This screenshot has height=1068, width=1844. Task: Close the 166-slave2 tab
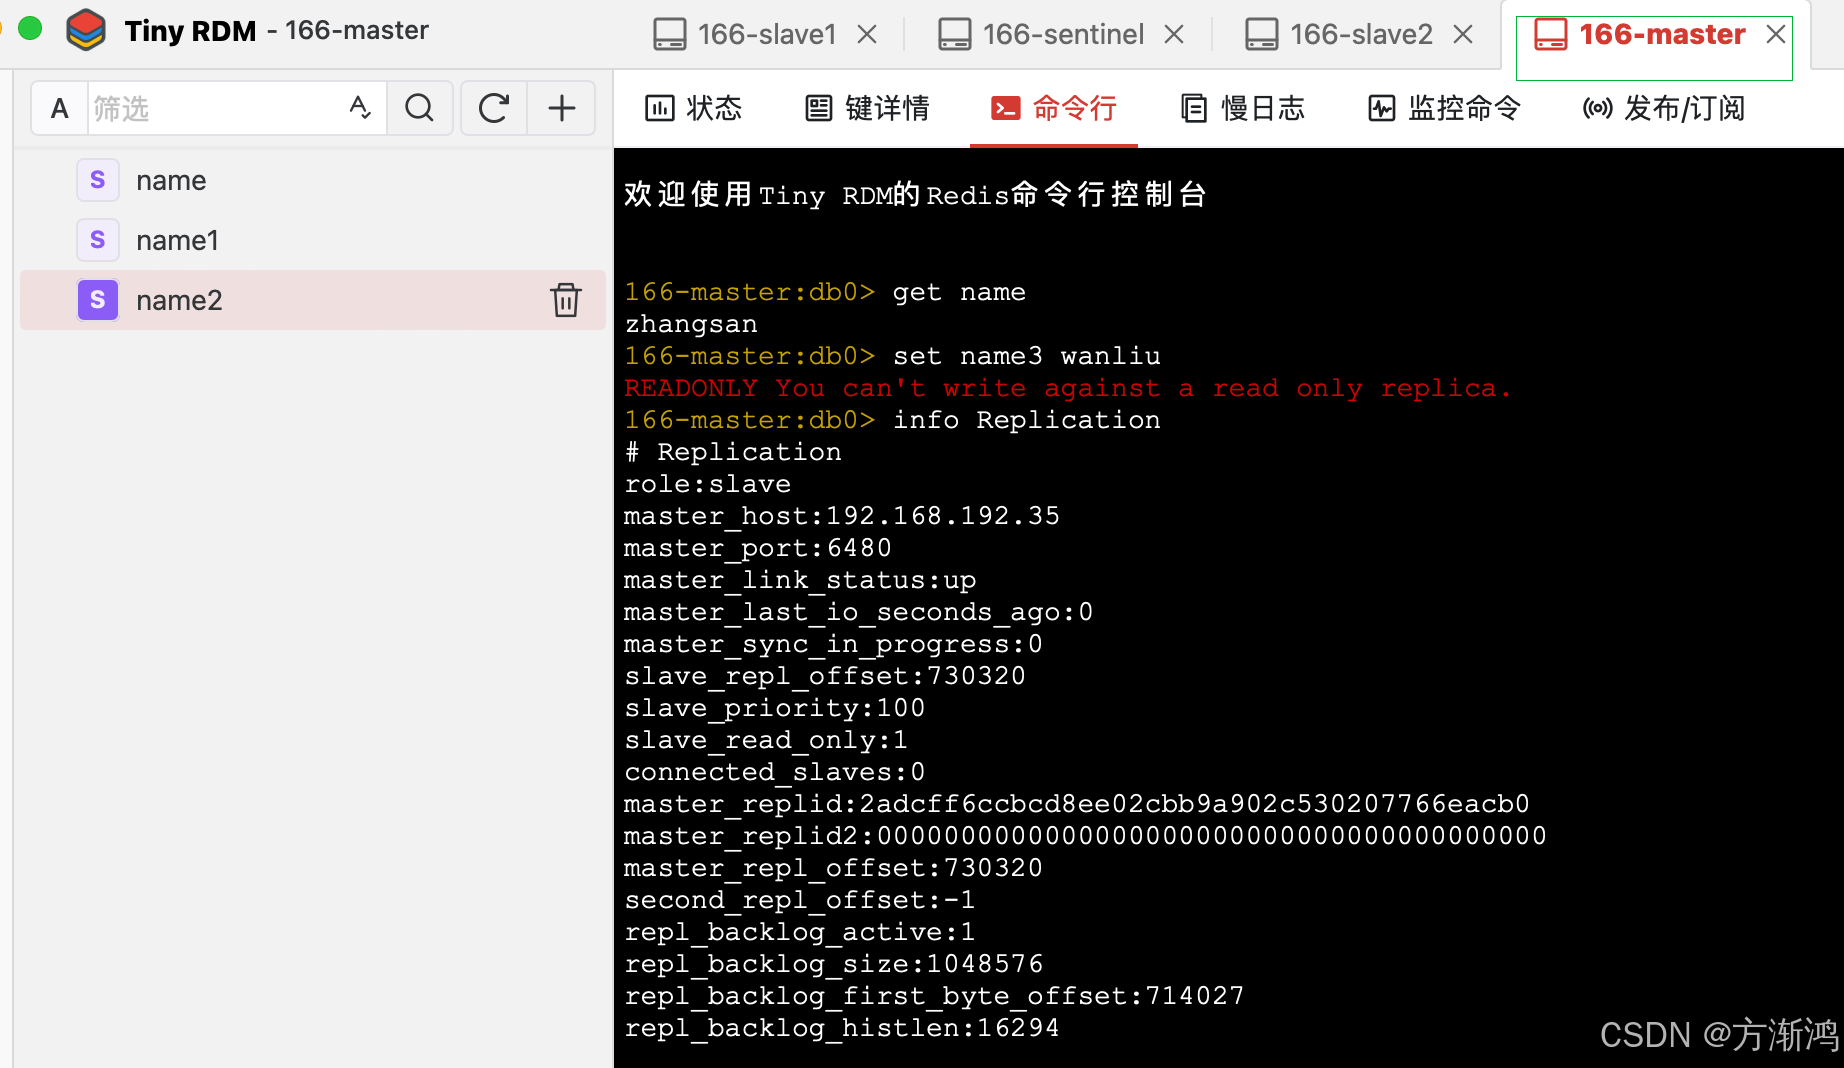[1464, 35]
